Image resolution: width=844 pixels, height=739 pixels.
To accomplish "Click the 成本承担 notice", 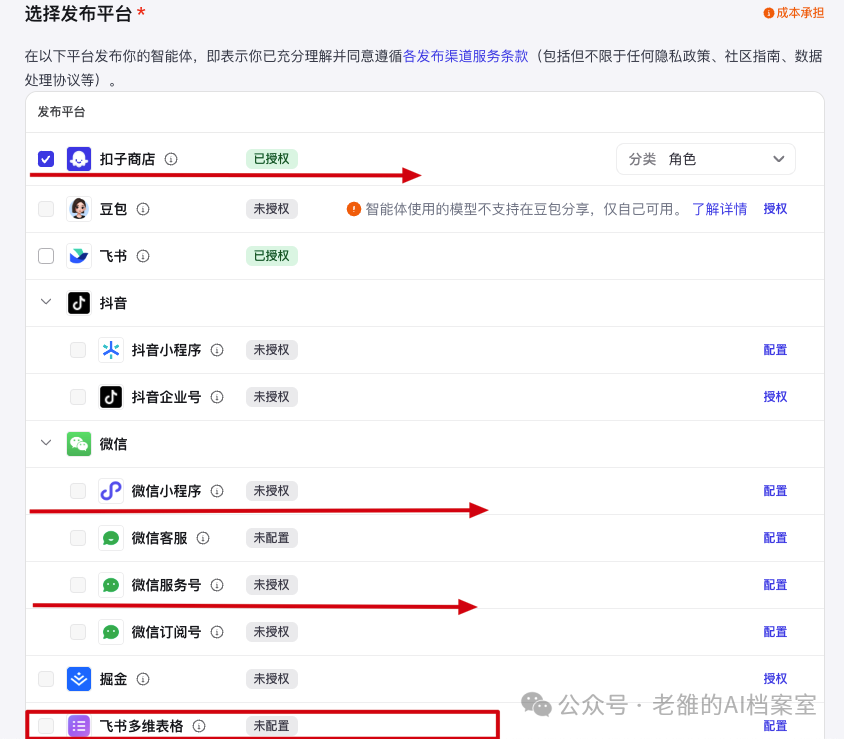I will coord(794,13).
